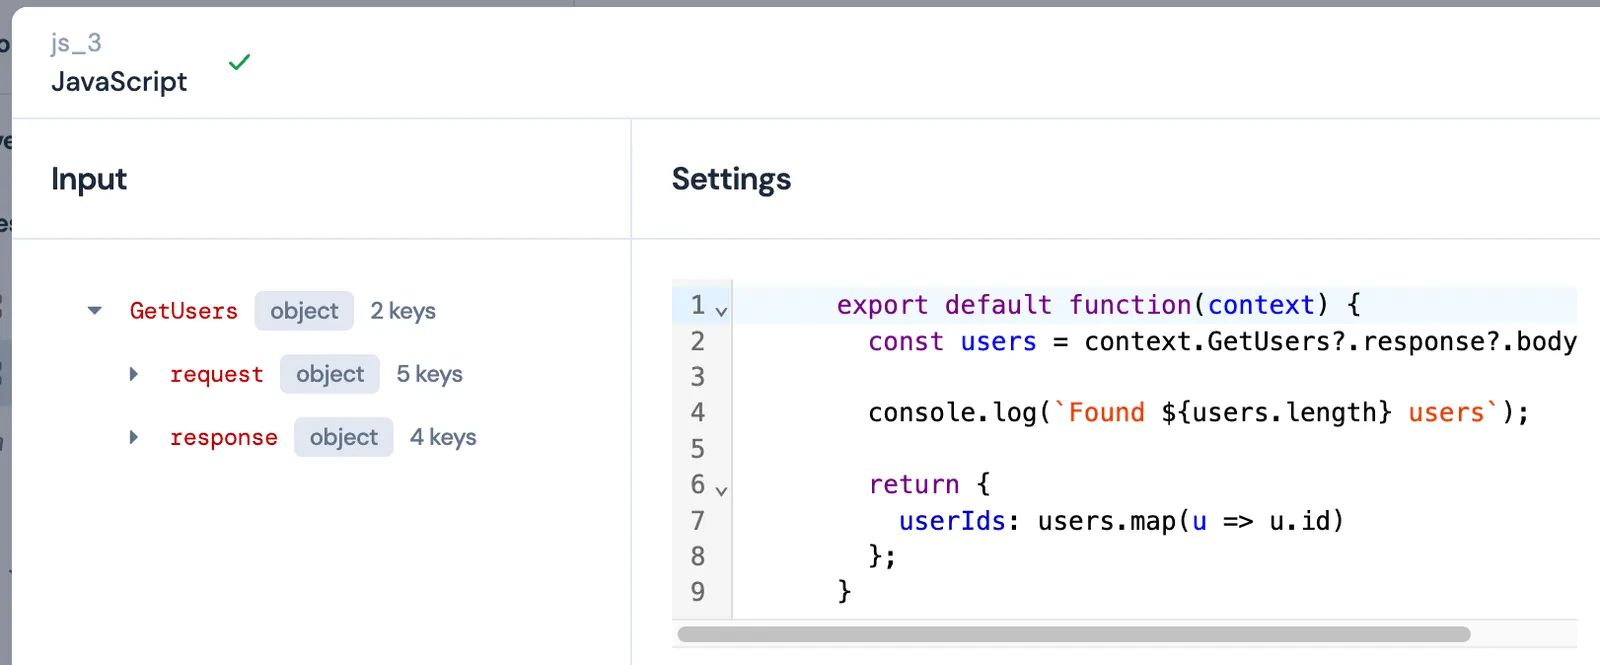Click the closing '};' on line 8
The image size is (1600, 665).
(x=882, y=556)
